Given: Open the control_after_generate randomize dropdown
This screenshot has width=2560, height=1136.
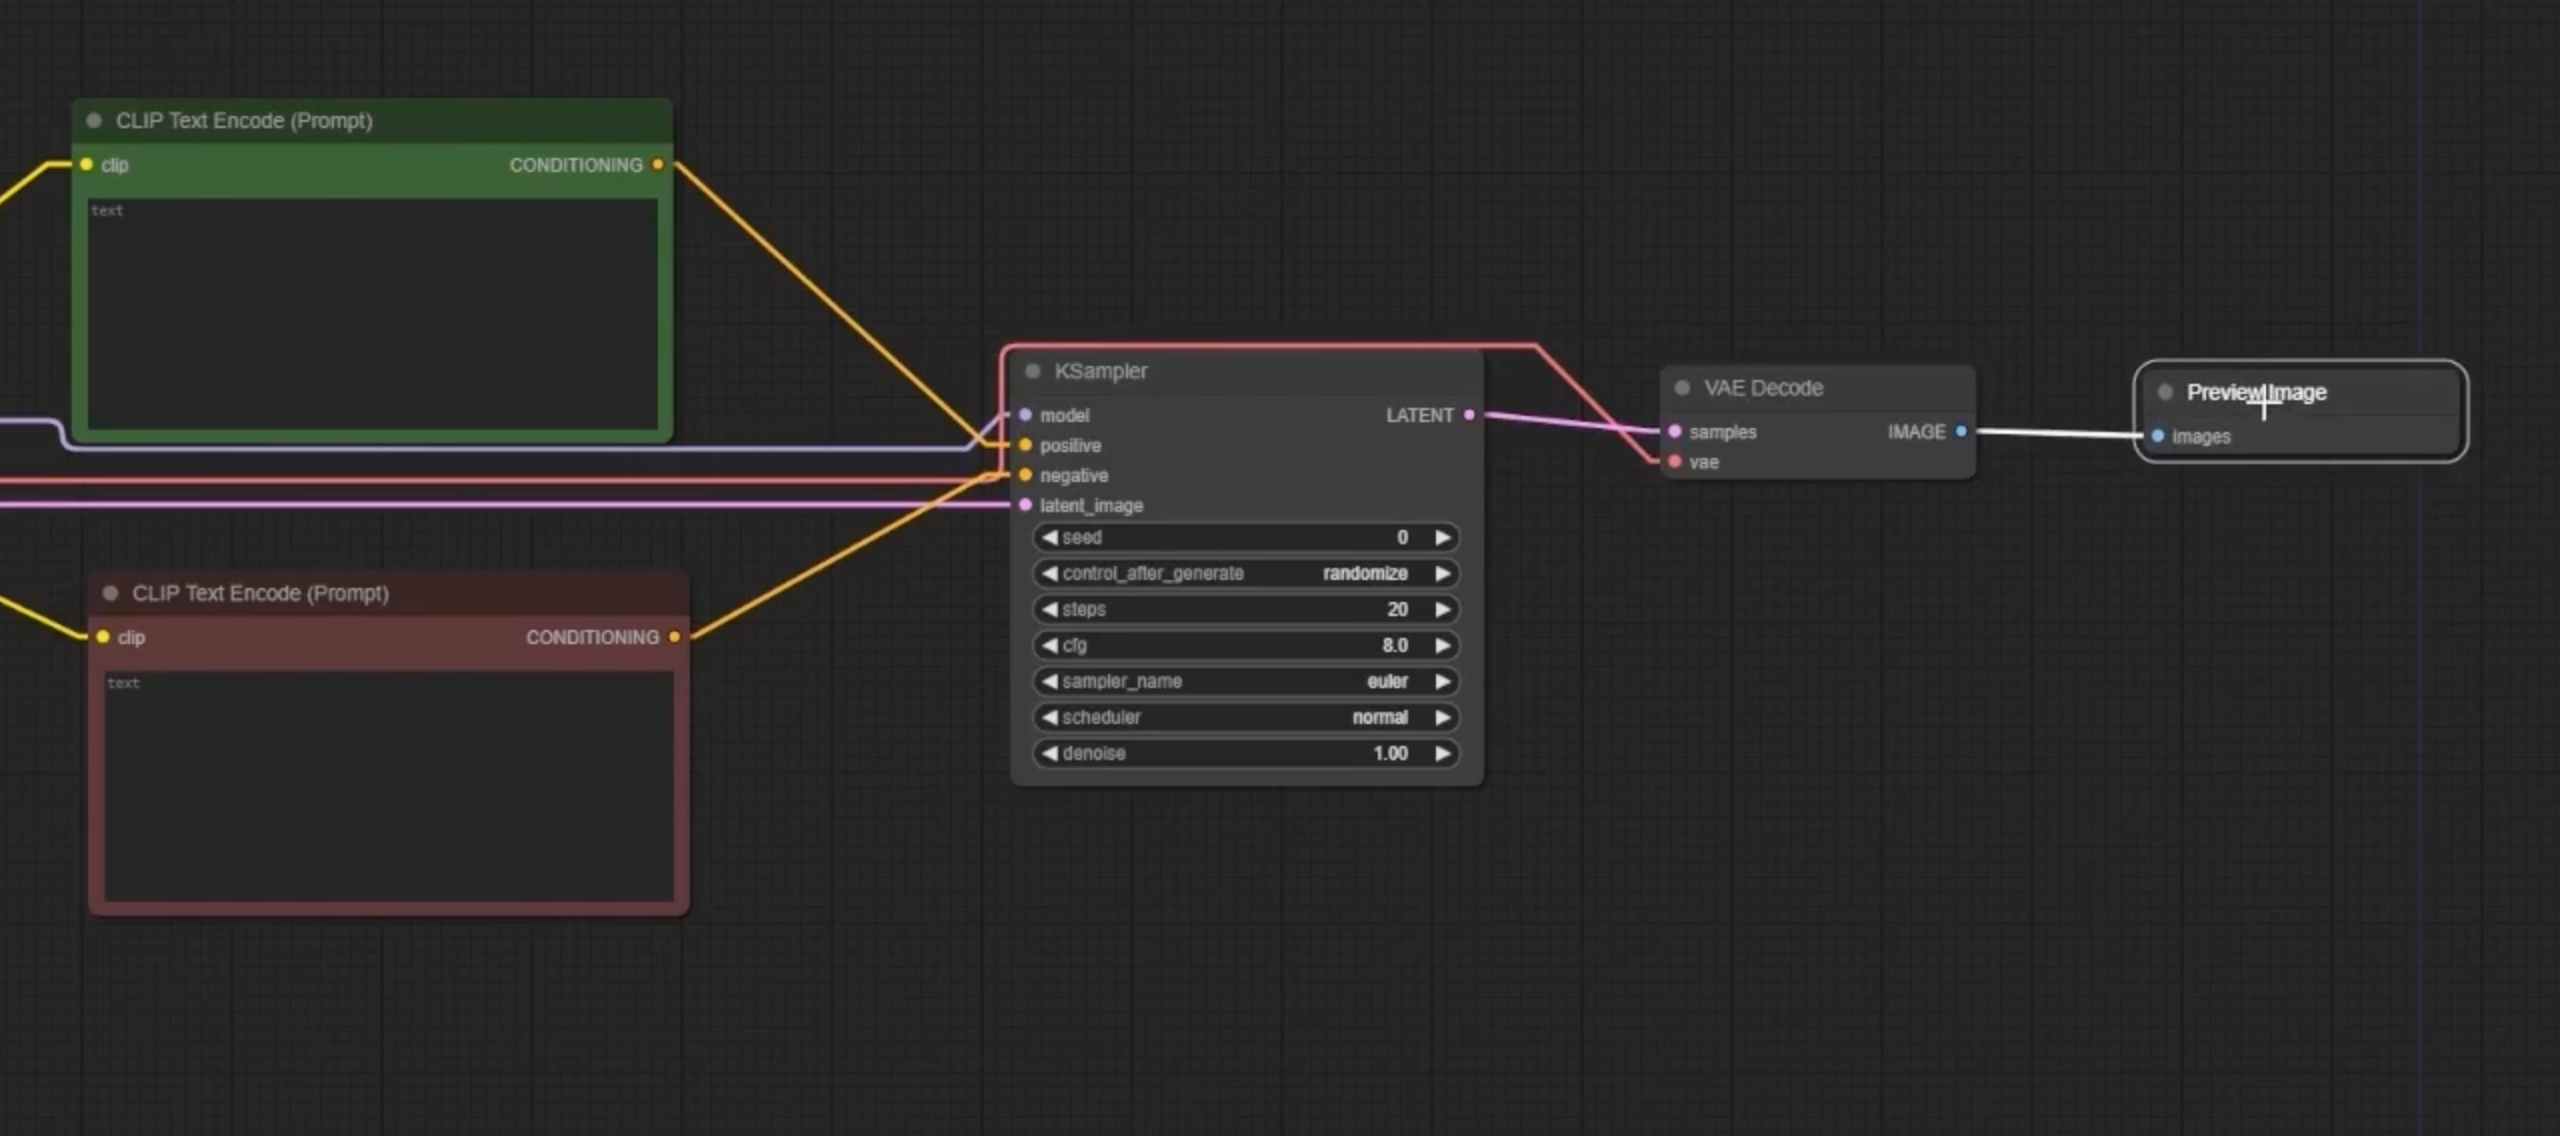Looking at the screenshot, I should [1244, 573].
